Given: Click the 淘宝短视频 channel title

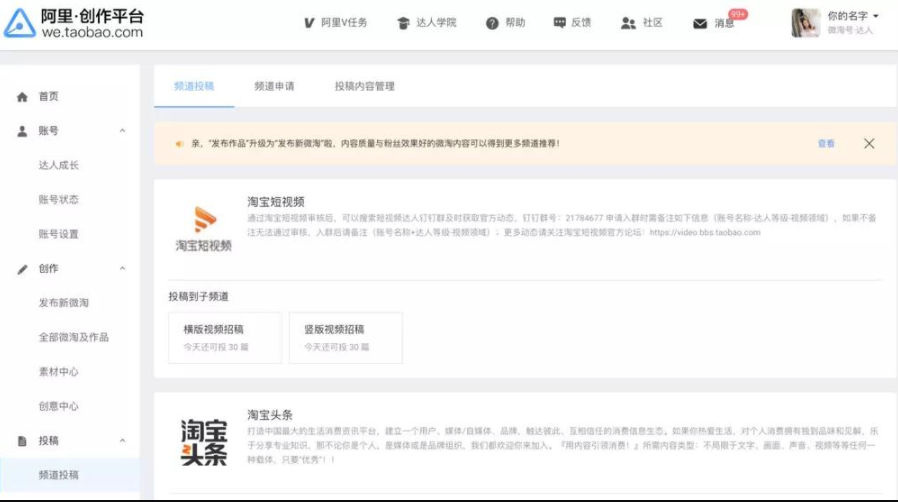Looking at the screenshot, I should 275,202.
